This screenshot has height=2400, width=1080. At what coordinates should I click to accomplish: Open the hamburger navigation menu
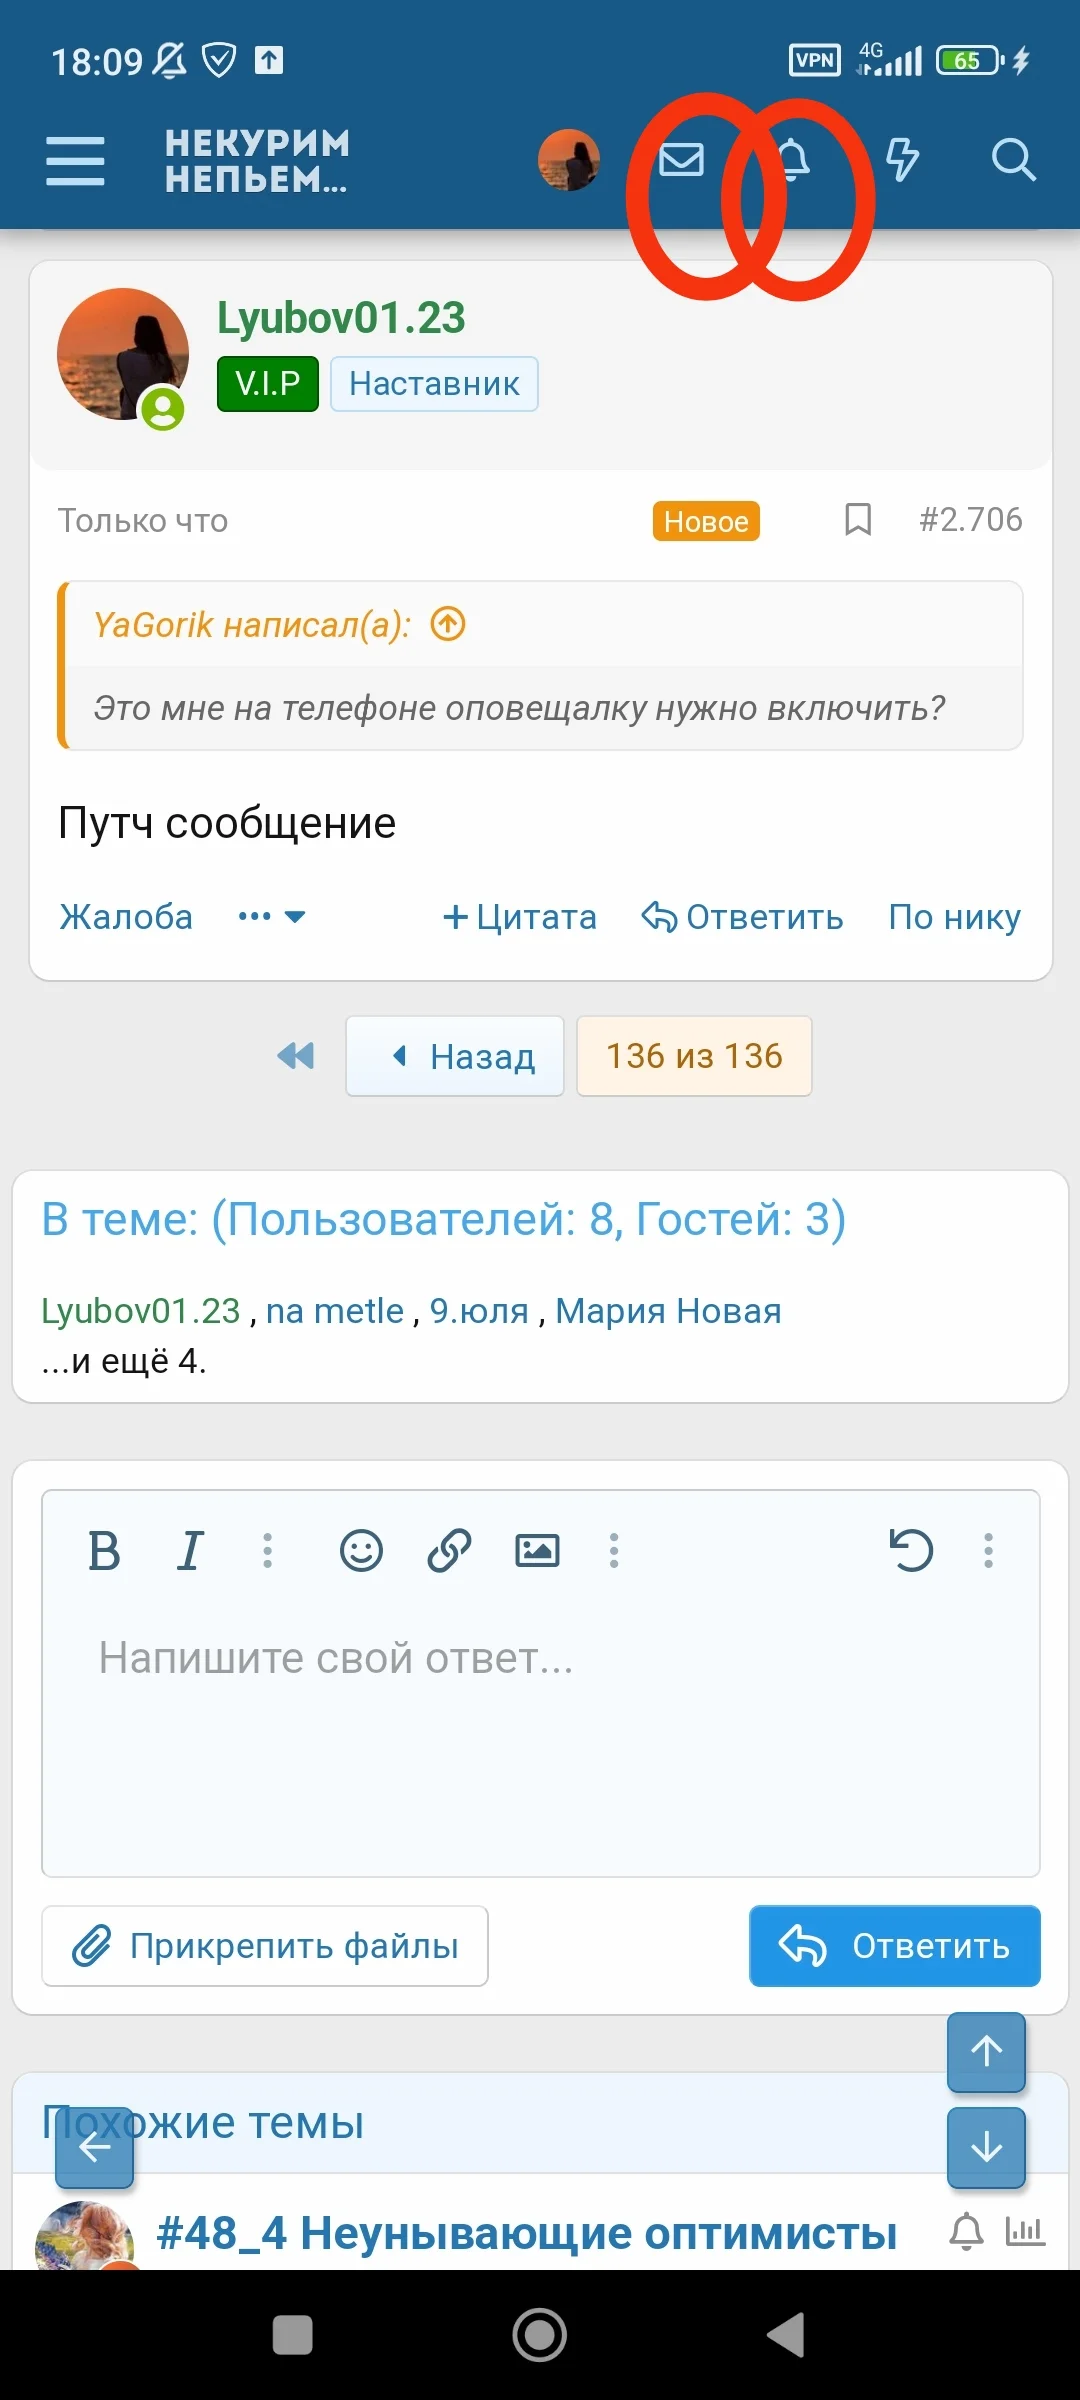75,160
